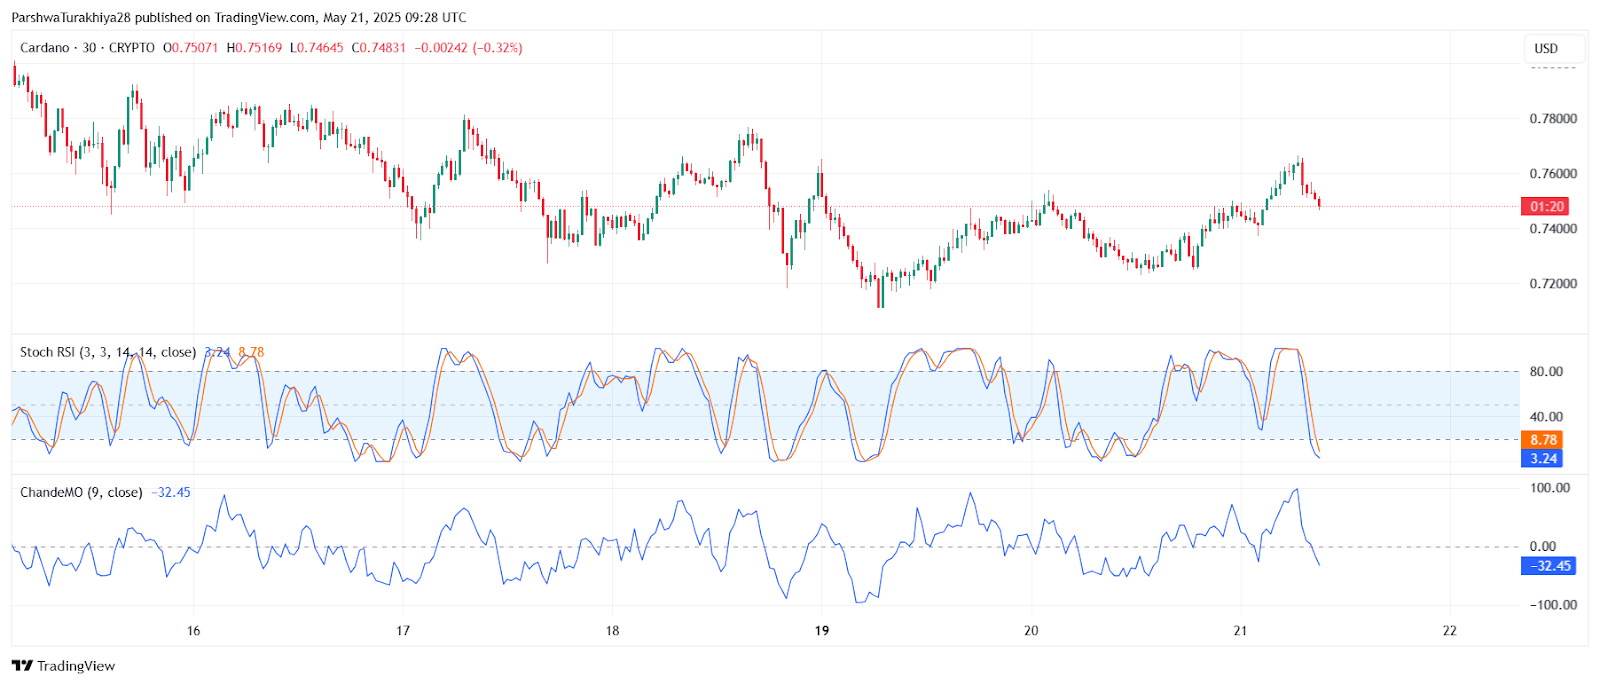This screenshot has height=685, width=1600.
Task: Click date label 21 on the time axis
Action: tap(1240, 630)
